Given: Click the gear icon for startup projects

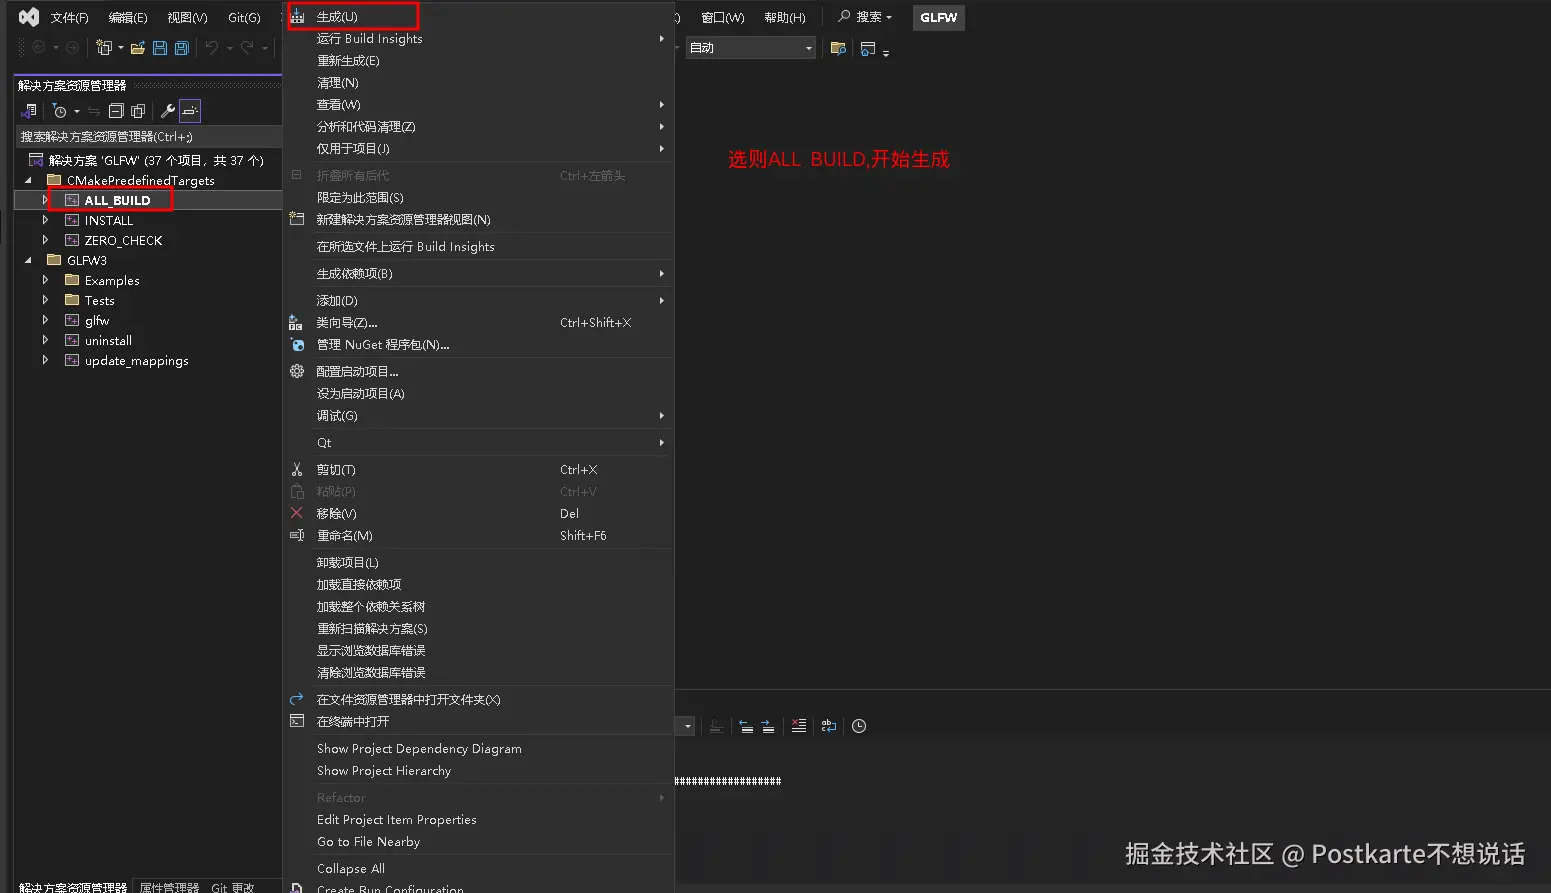Looking at the screenshot, I should point(297,371).
